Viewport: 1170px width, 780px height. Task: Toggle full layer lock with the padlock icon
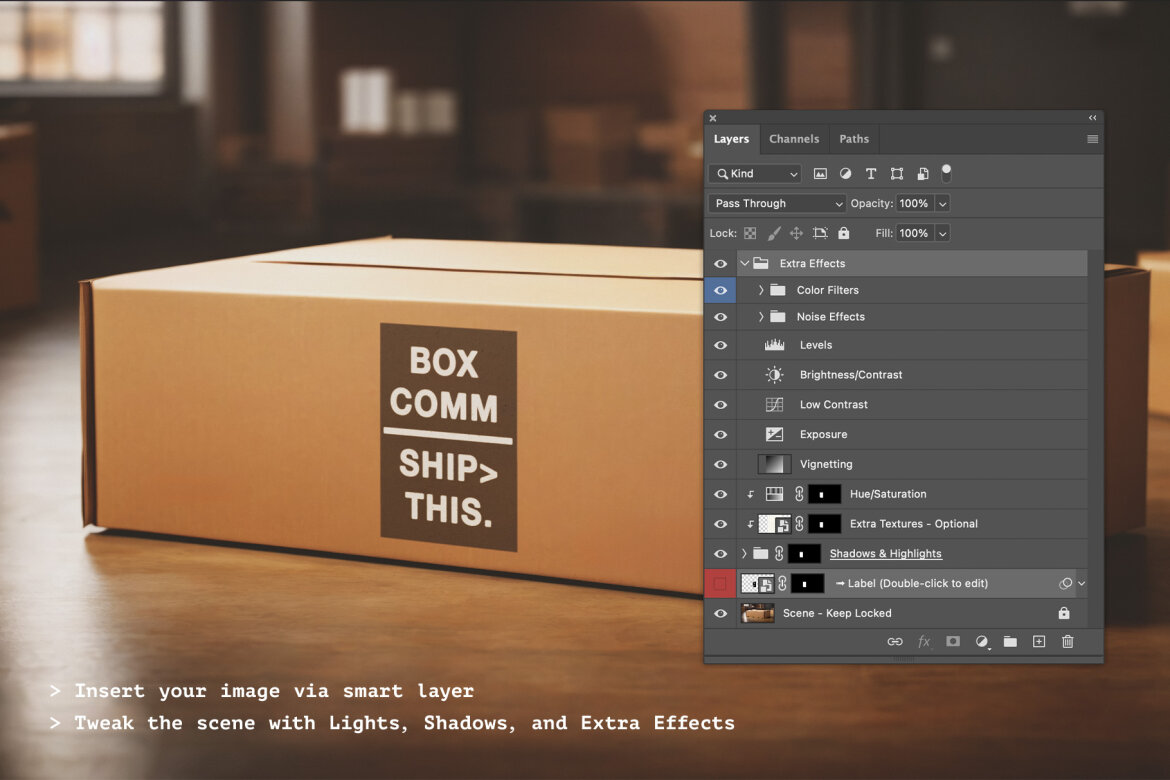point(844,232)
